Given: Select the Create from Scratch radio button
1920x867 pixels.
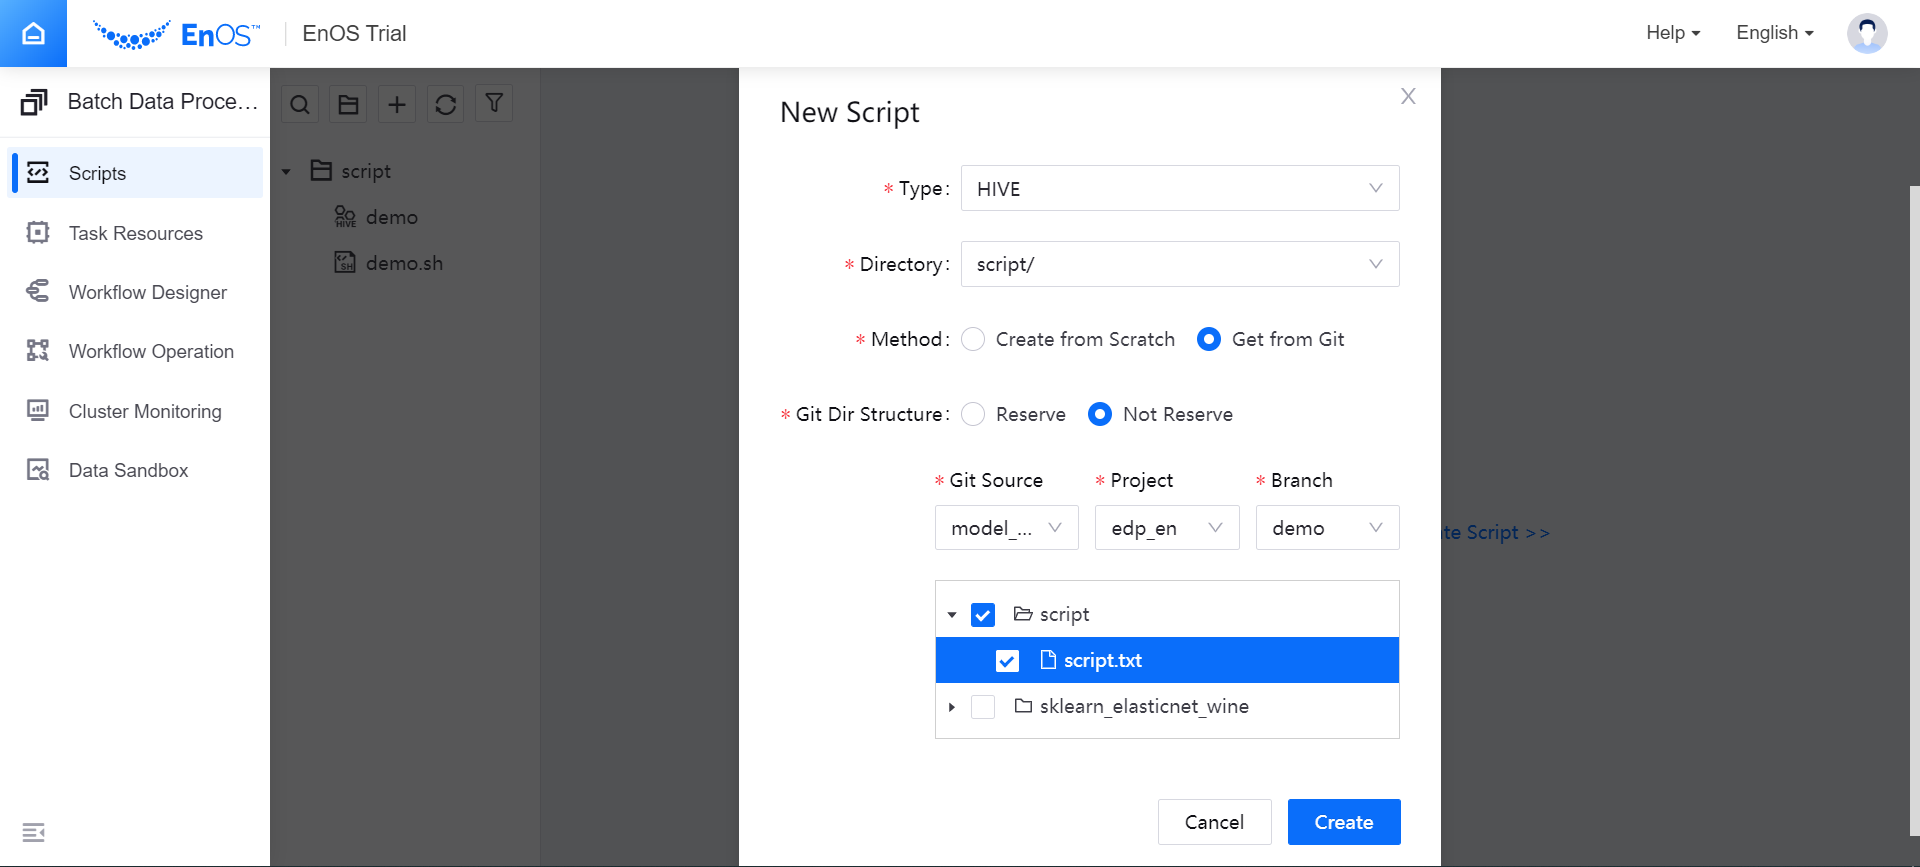Looking at the screenshot, I should pyautogui.click(x=973, y=339).
